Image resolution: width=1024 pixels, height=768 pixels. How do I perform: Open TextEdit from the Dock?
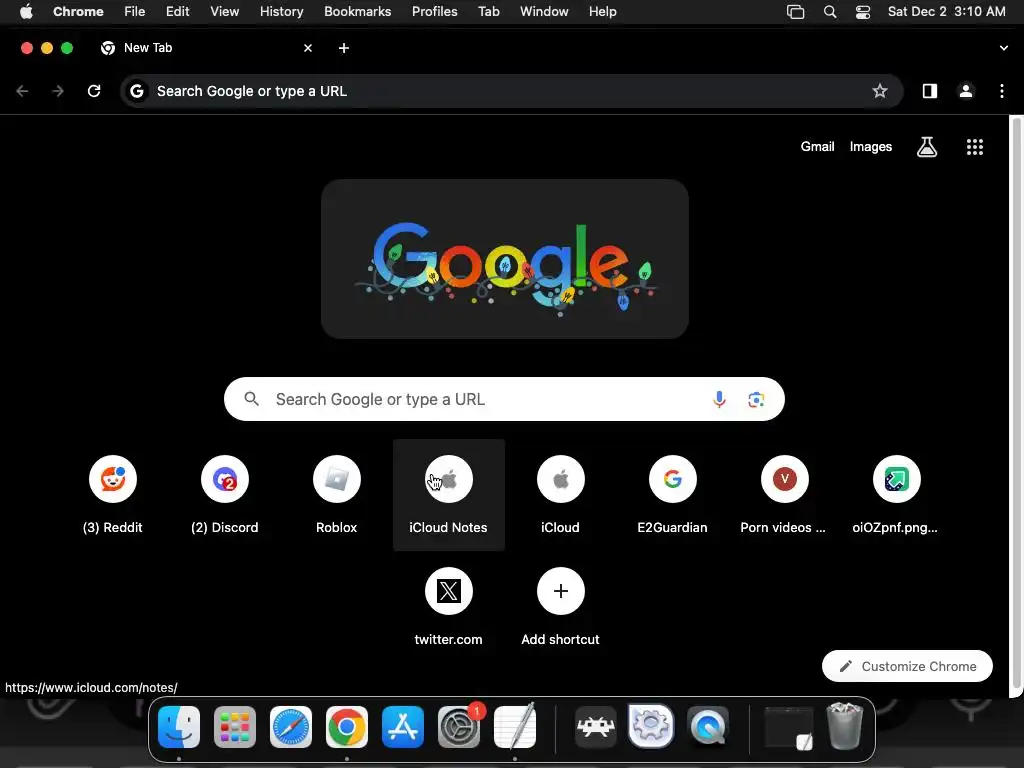[x=515, y=727]
